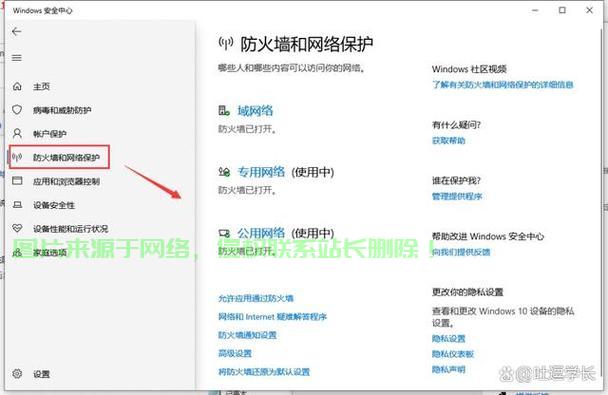Select 防火墙和网络保护 in the sidebar
The width and height of the screenshot is (608, 395).
coord(66,157)
